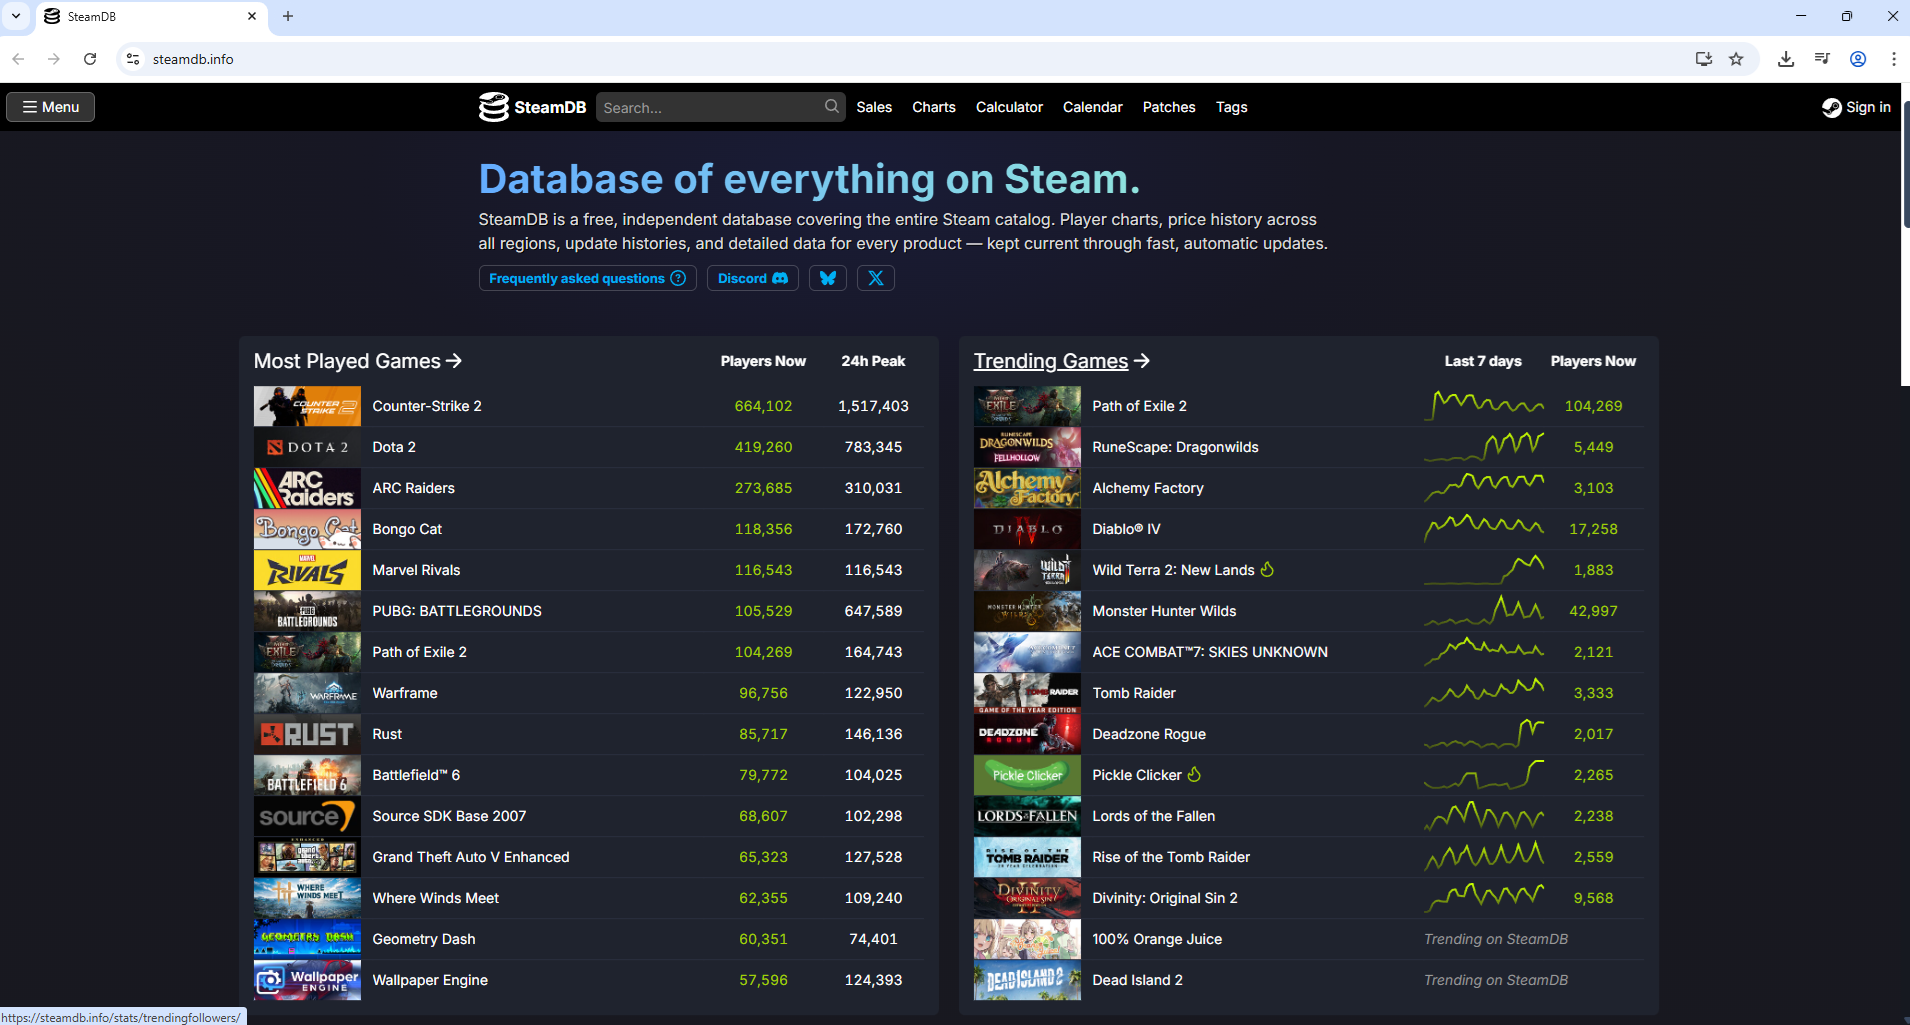View site information icon in address bar
The width and height of the screenshot is (1910, 1025).
point(133,59)
